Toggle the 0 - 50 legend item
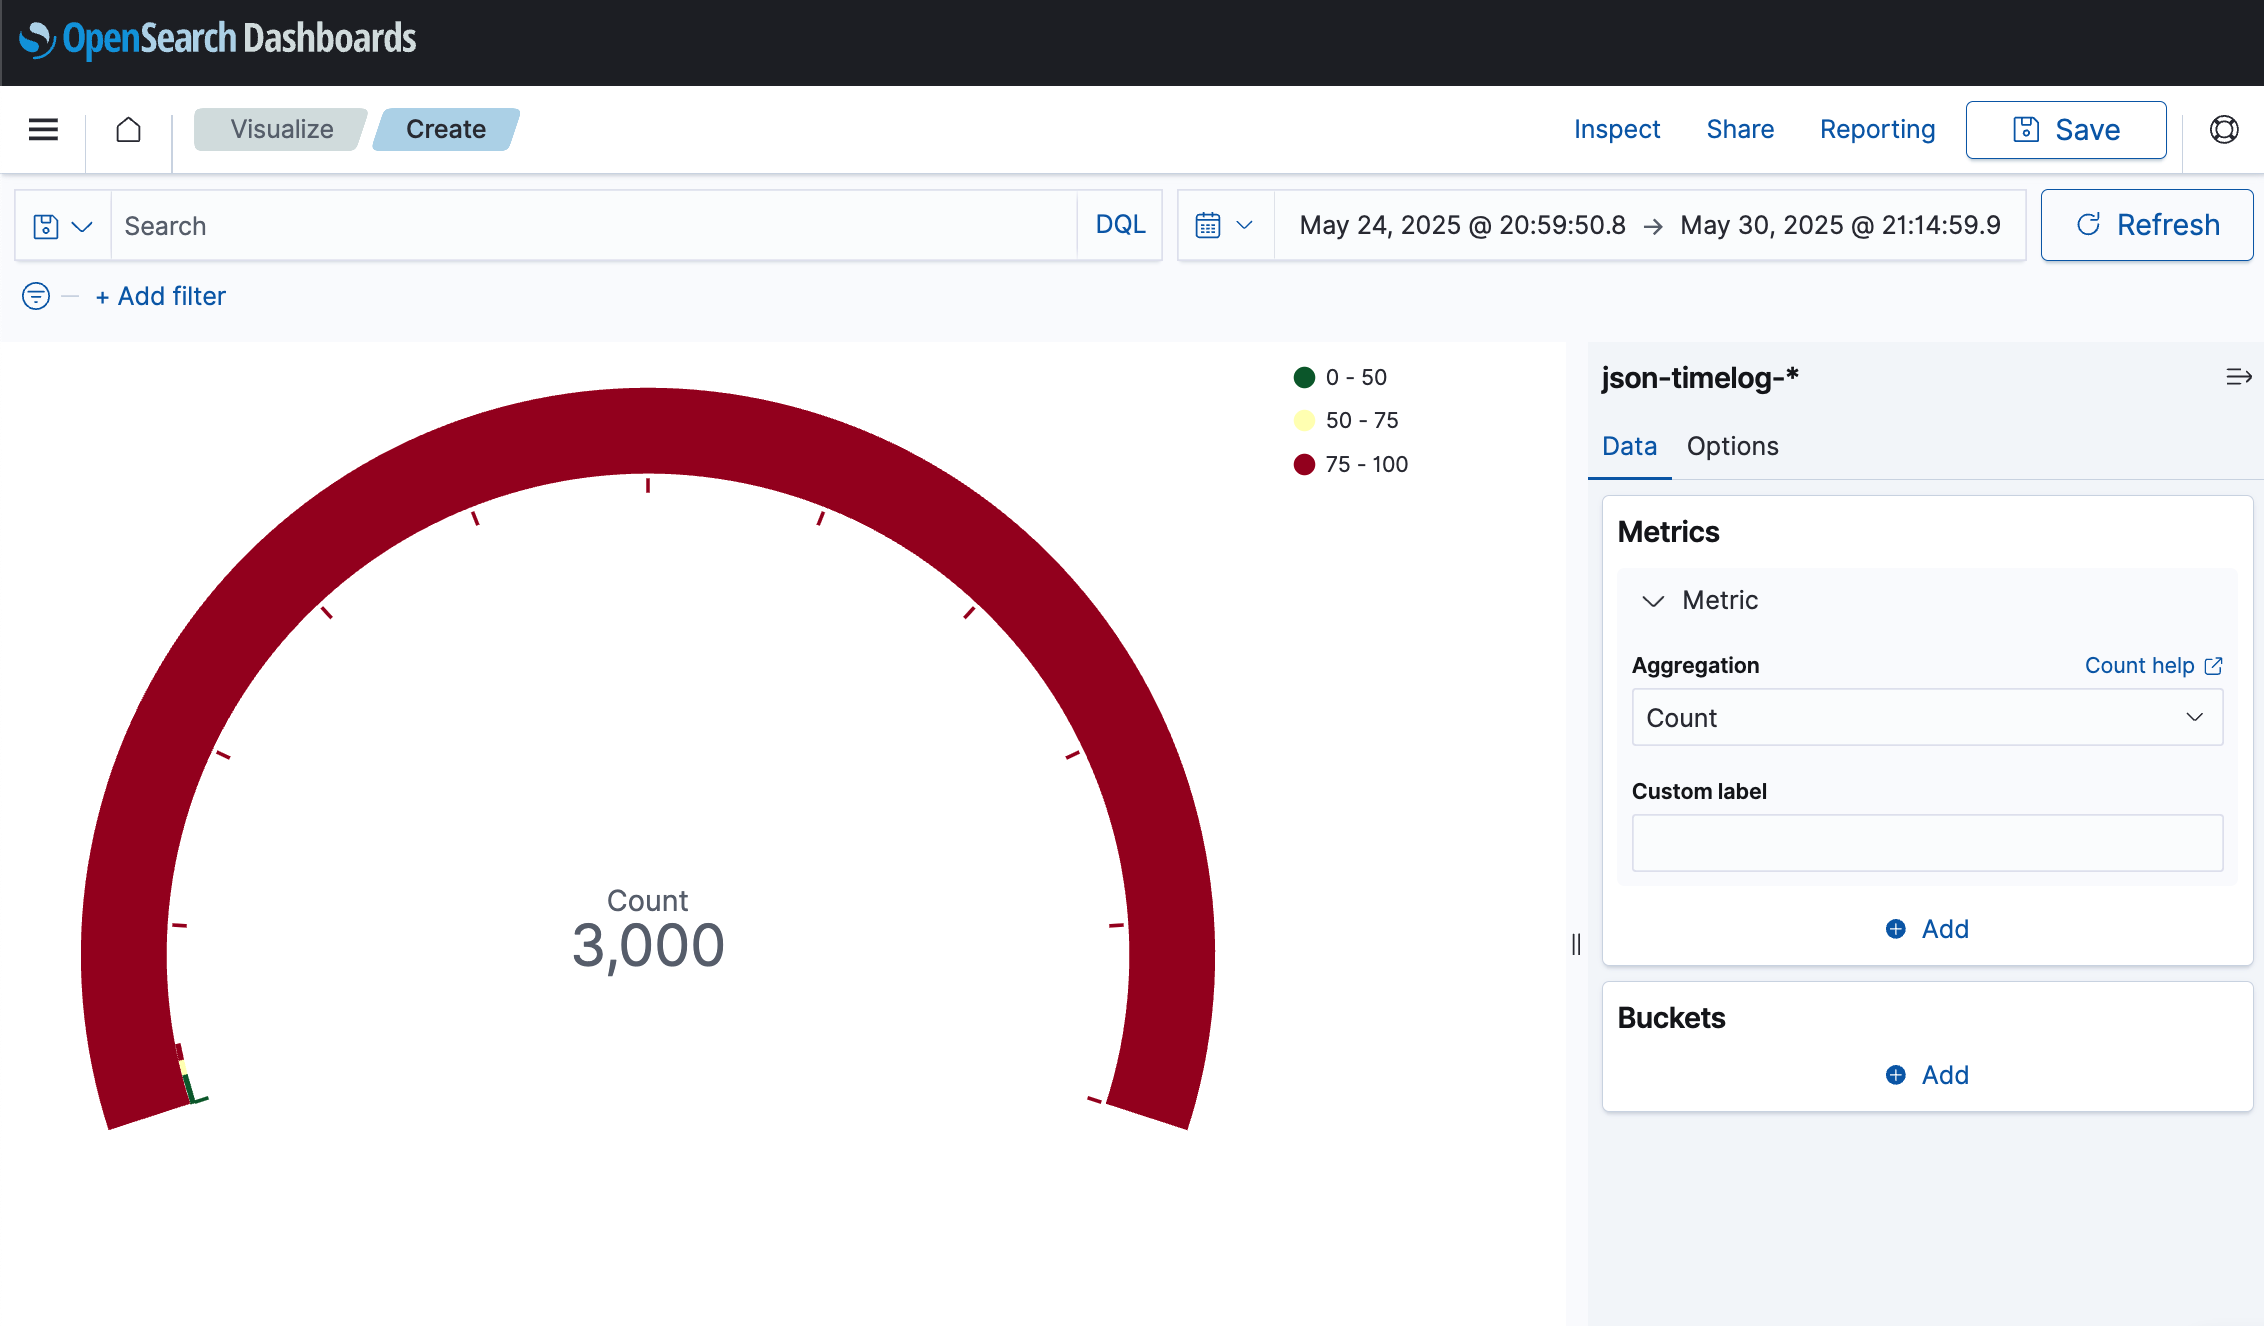The image size is (2264, 1326). click(1355, 377)
